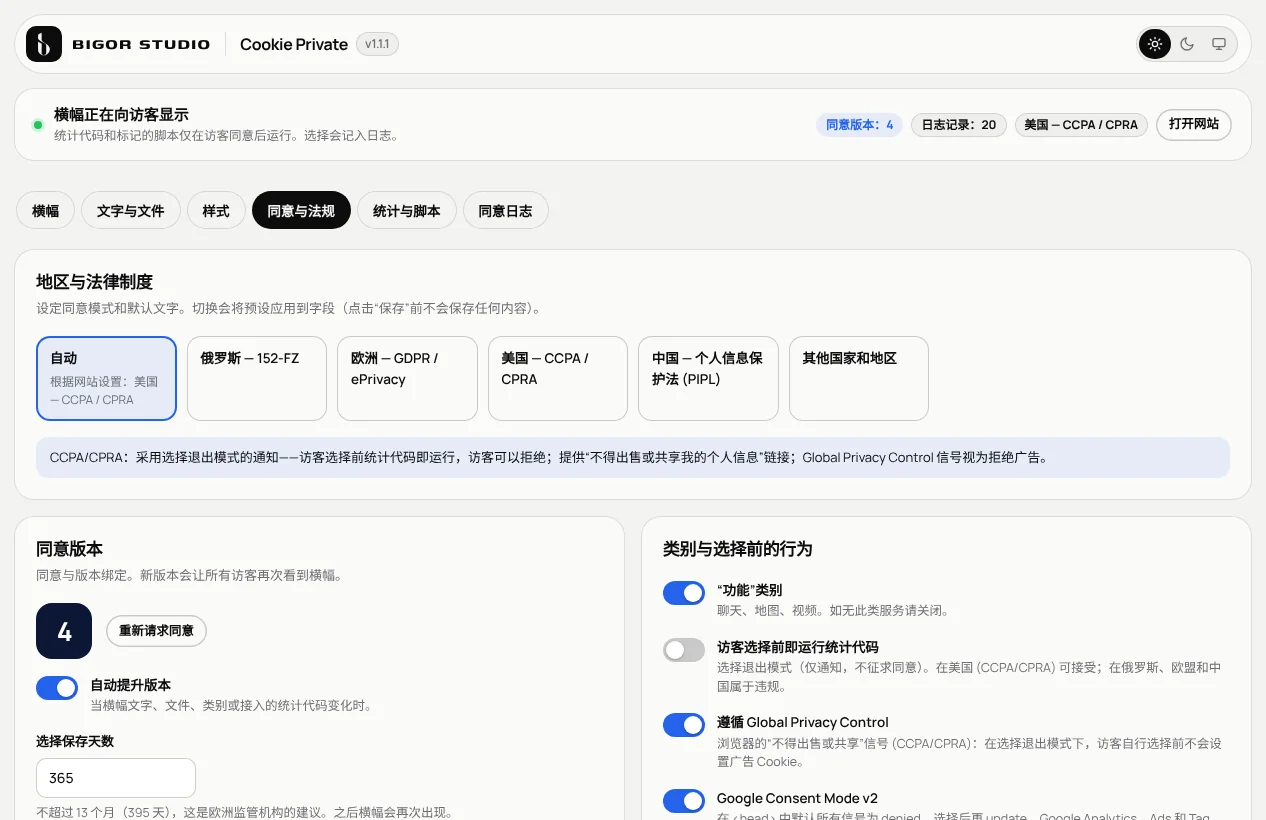Click the green banner status dot

38,125
